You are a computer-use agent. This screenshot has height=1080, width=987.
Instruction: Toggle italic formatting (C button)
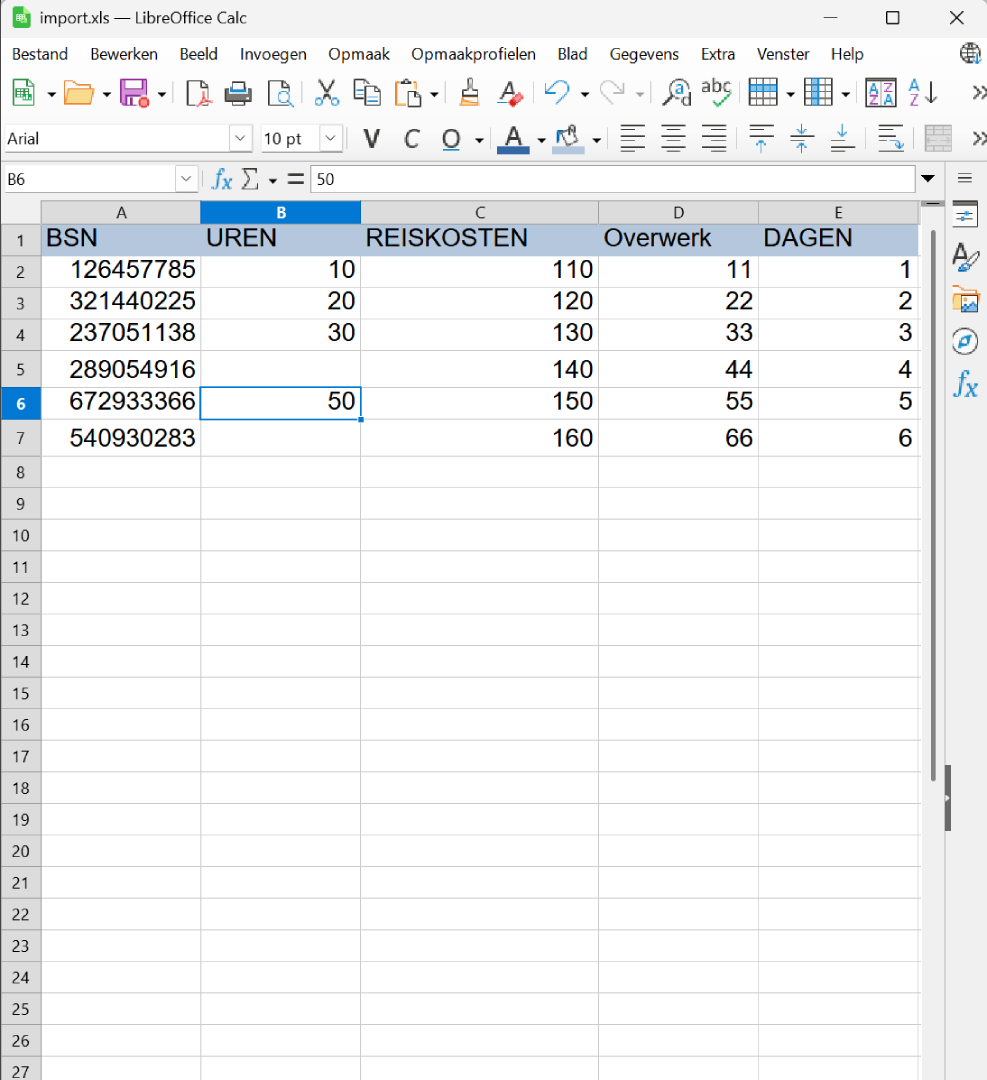411,139
